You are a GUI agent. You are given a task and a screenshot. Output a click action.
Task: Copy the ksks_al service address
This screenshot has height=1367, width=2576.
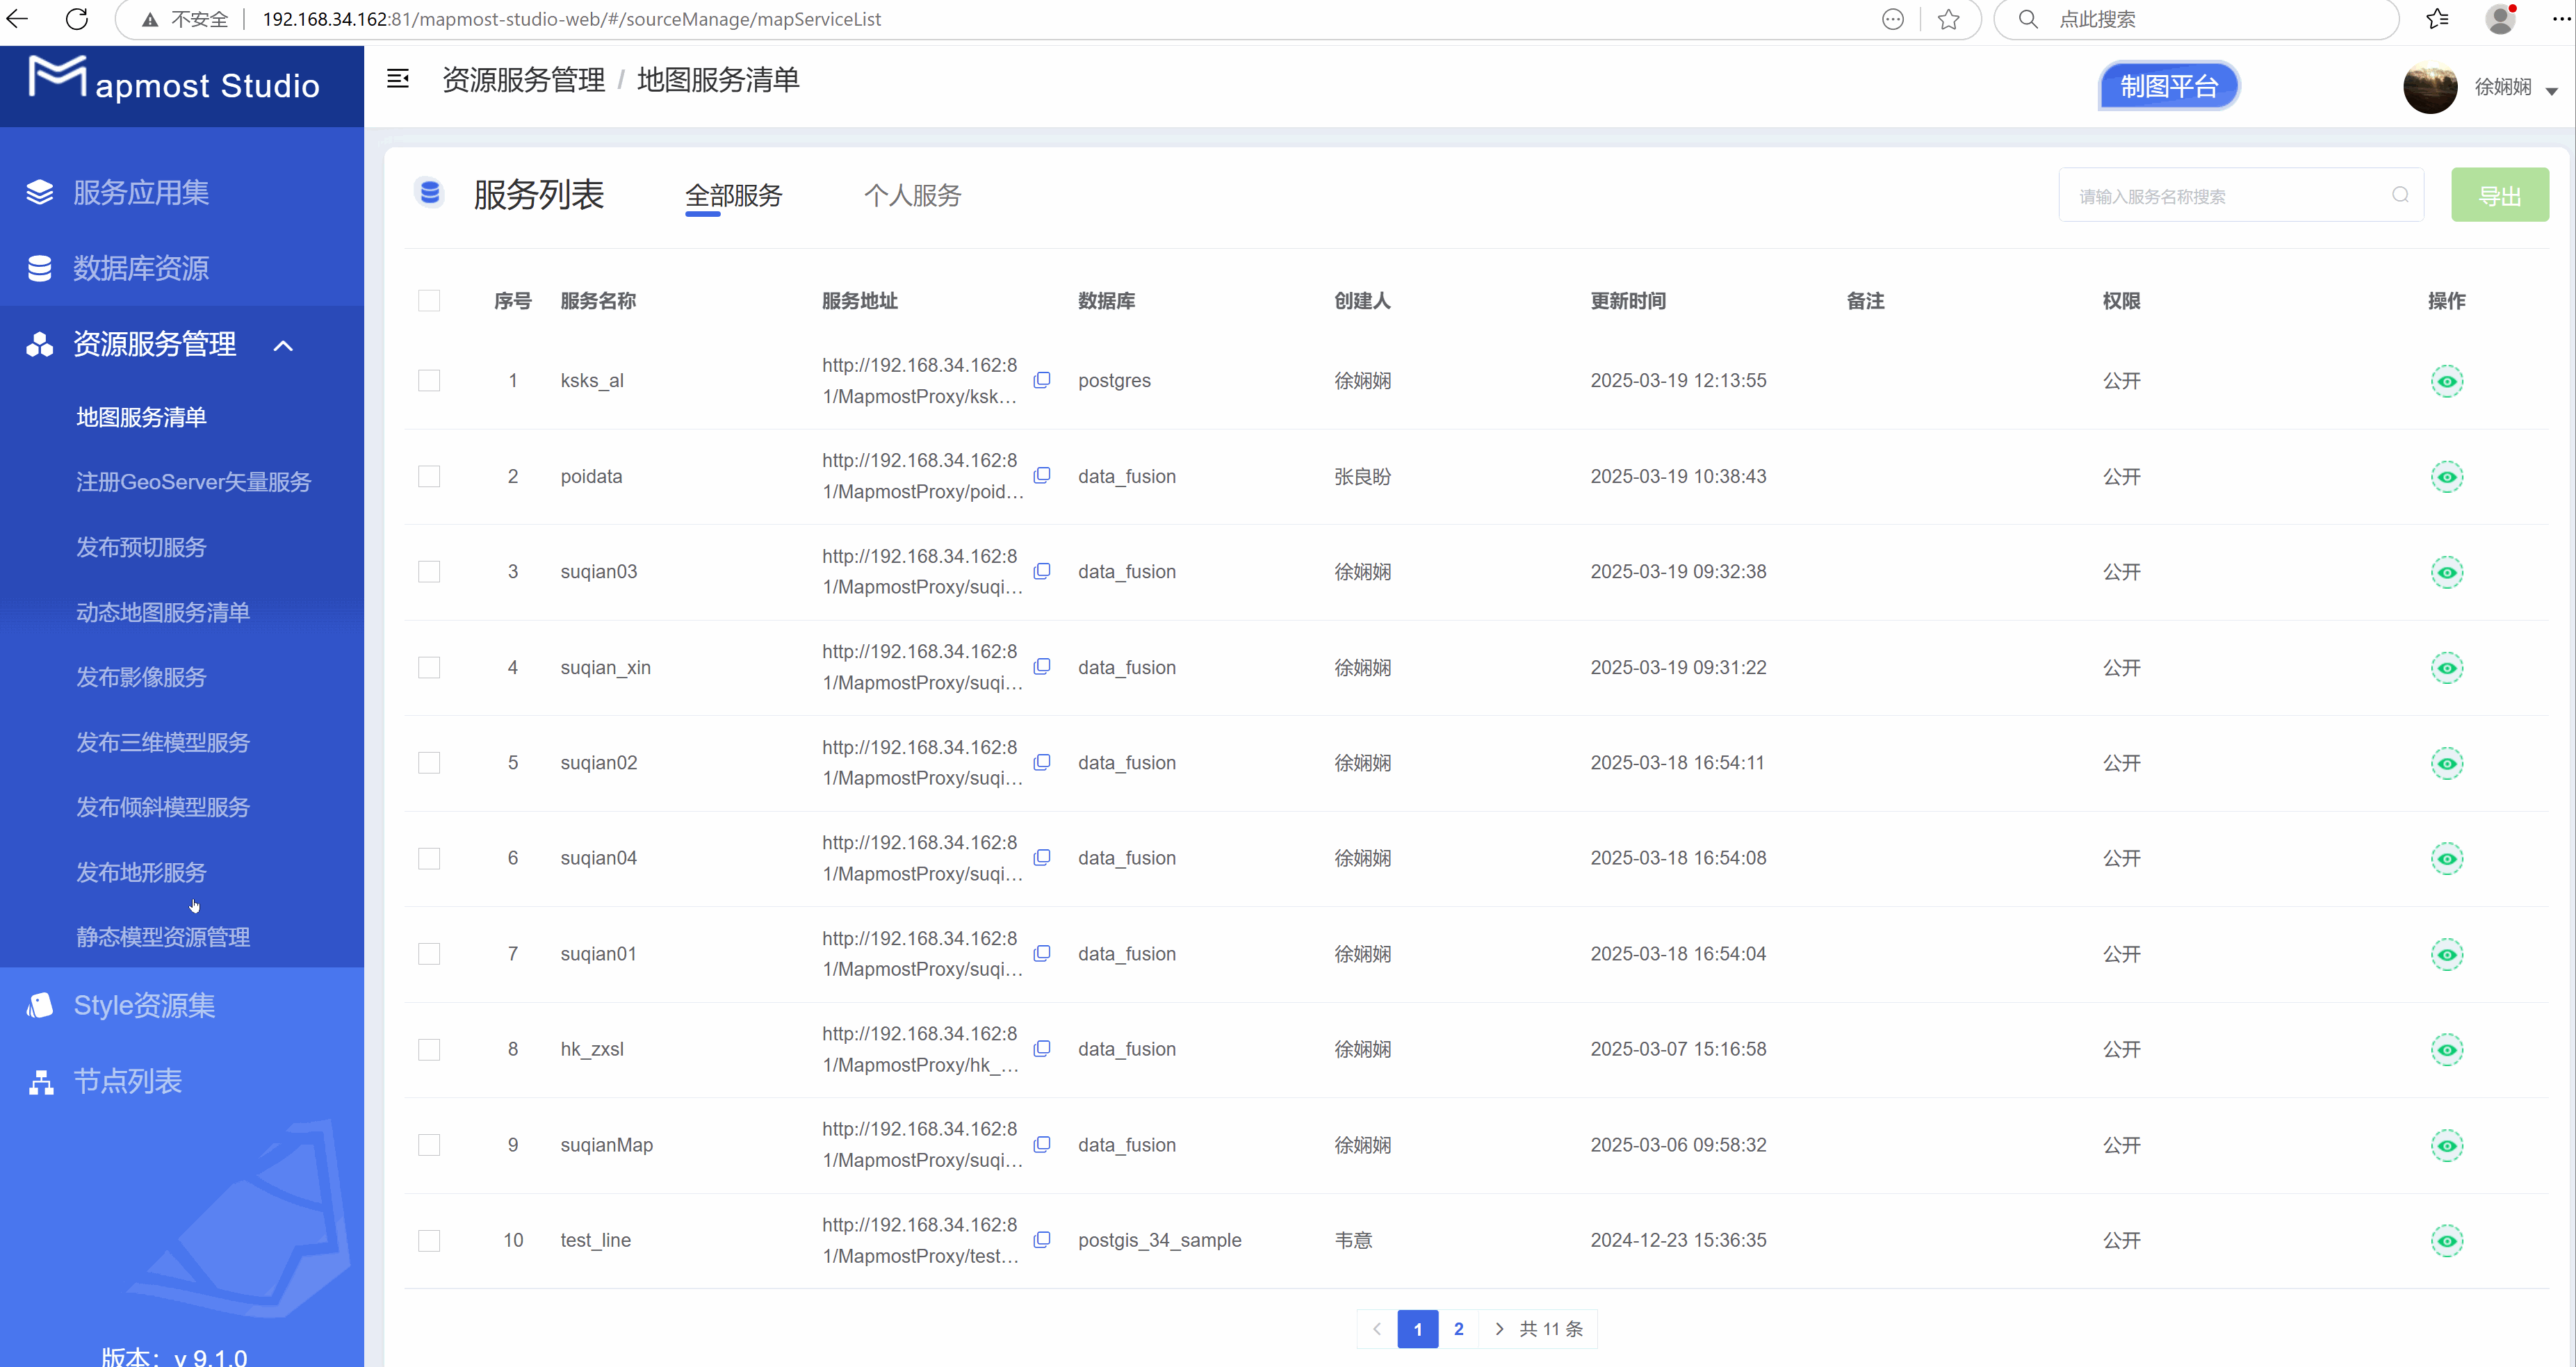click(x=1042, y=380)
